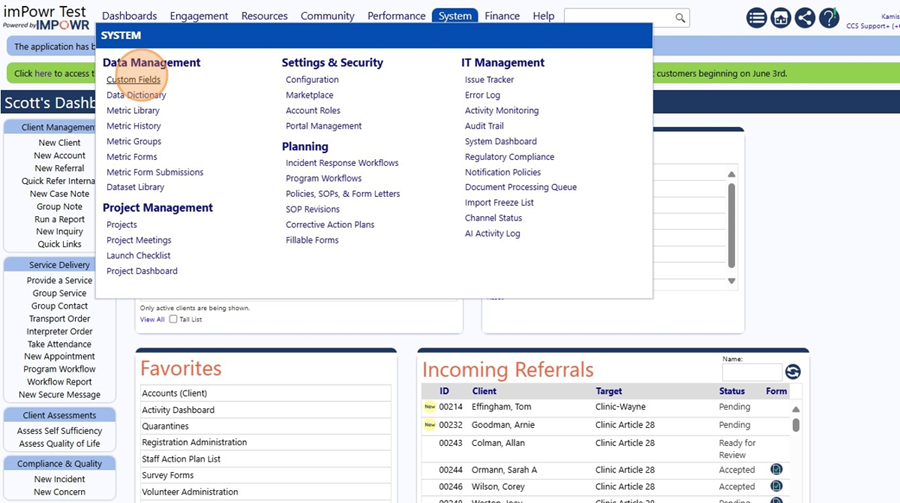Screen dimensions: 900x503
Task: Click View All link under client list
Action: pos(152,319)
